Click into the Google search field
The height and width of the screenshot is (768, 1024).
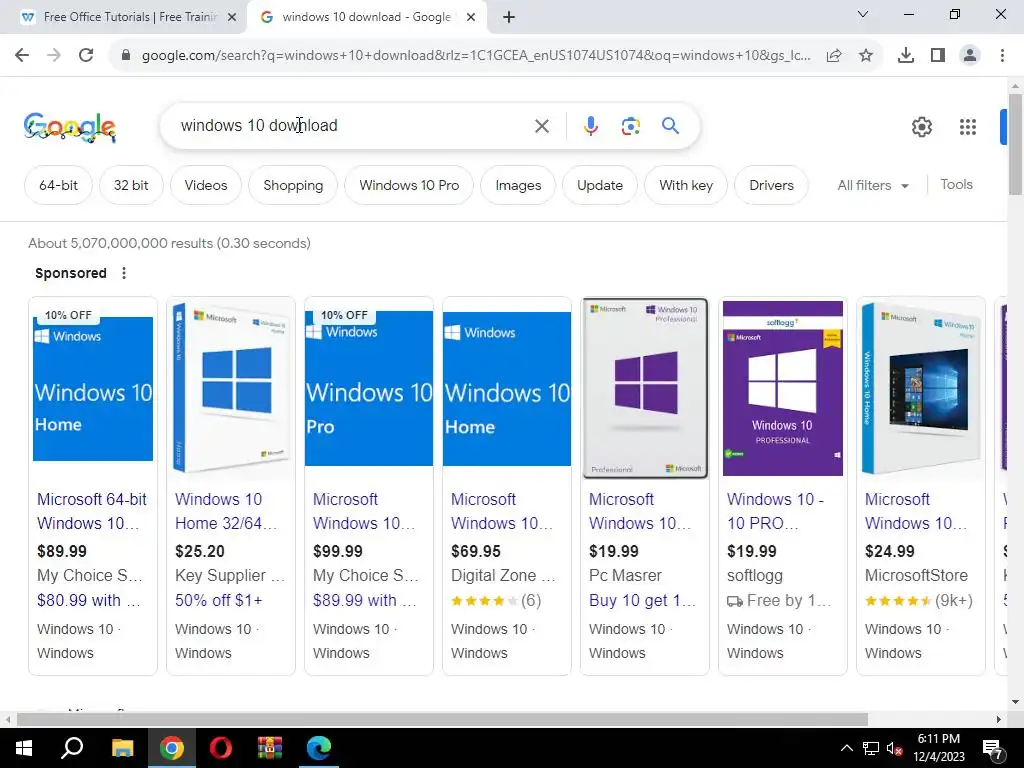click(x=353, y=125)
